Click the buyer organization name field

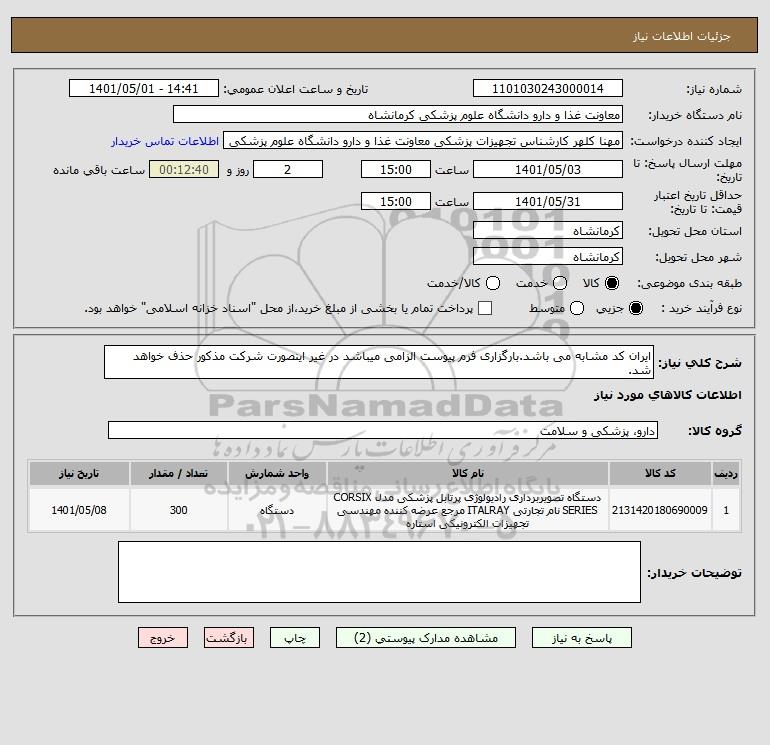pos(398,115)
